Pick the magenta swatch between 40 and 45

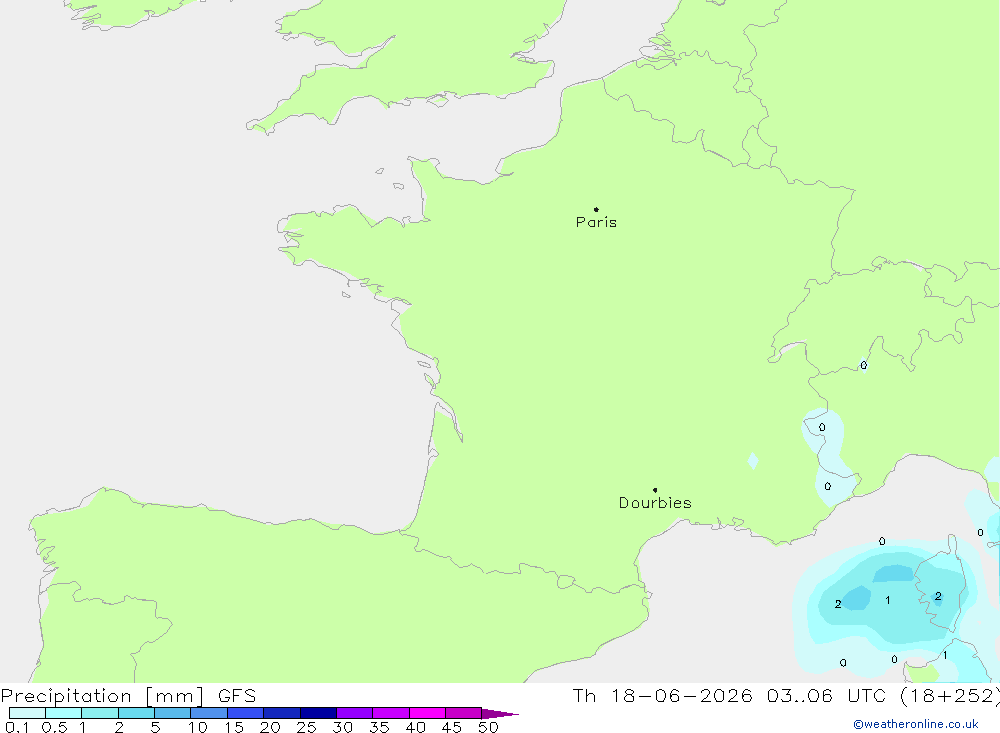[427, 713]
